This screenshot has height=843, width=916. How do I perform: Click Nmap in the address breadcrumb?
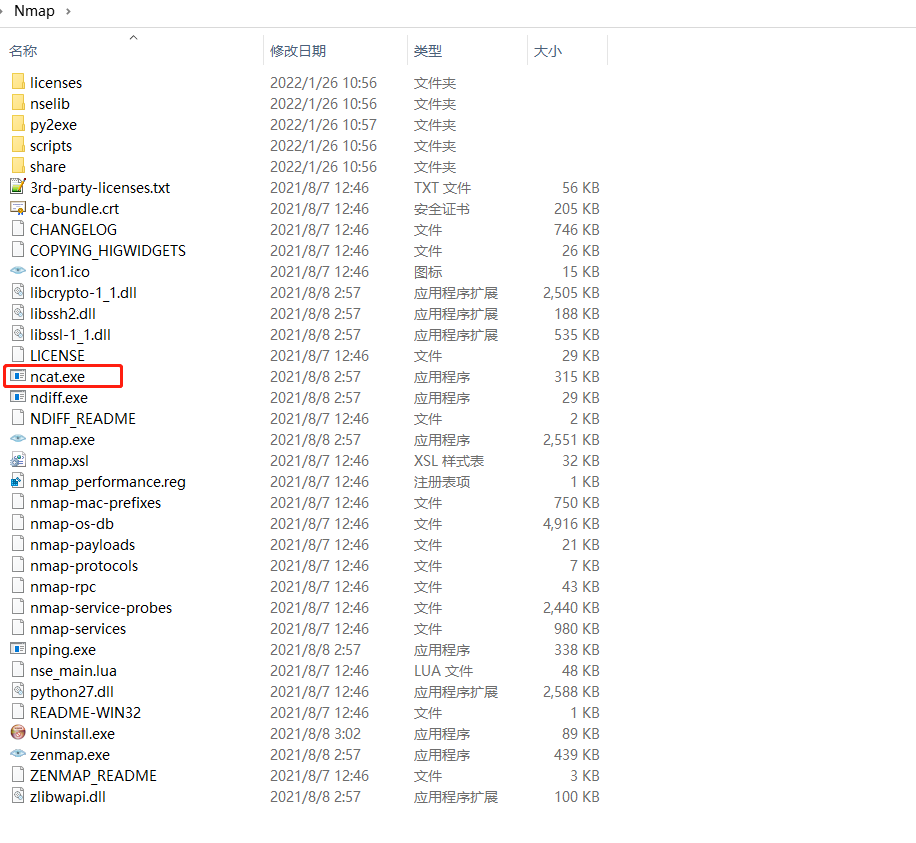pyautogui.click(x=34, y=11)
